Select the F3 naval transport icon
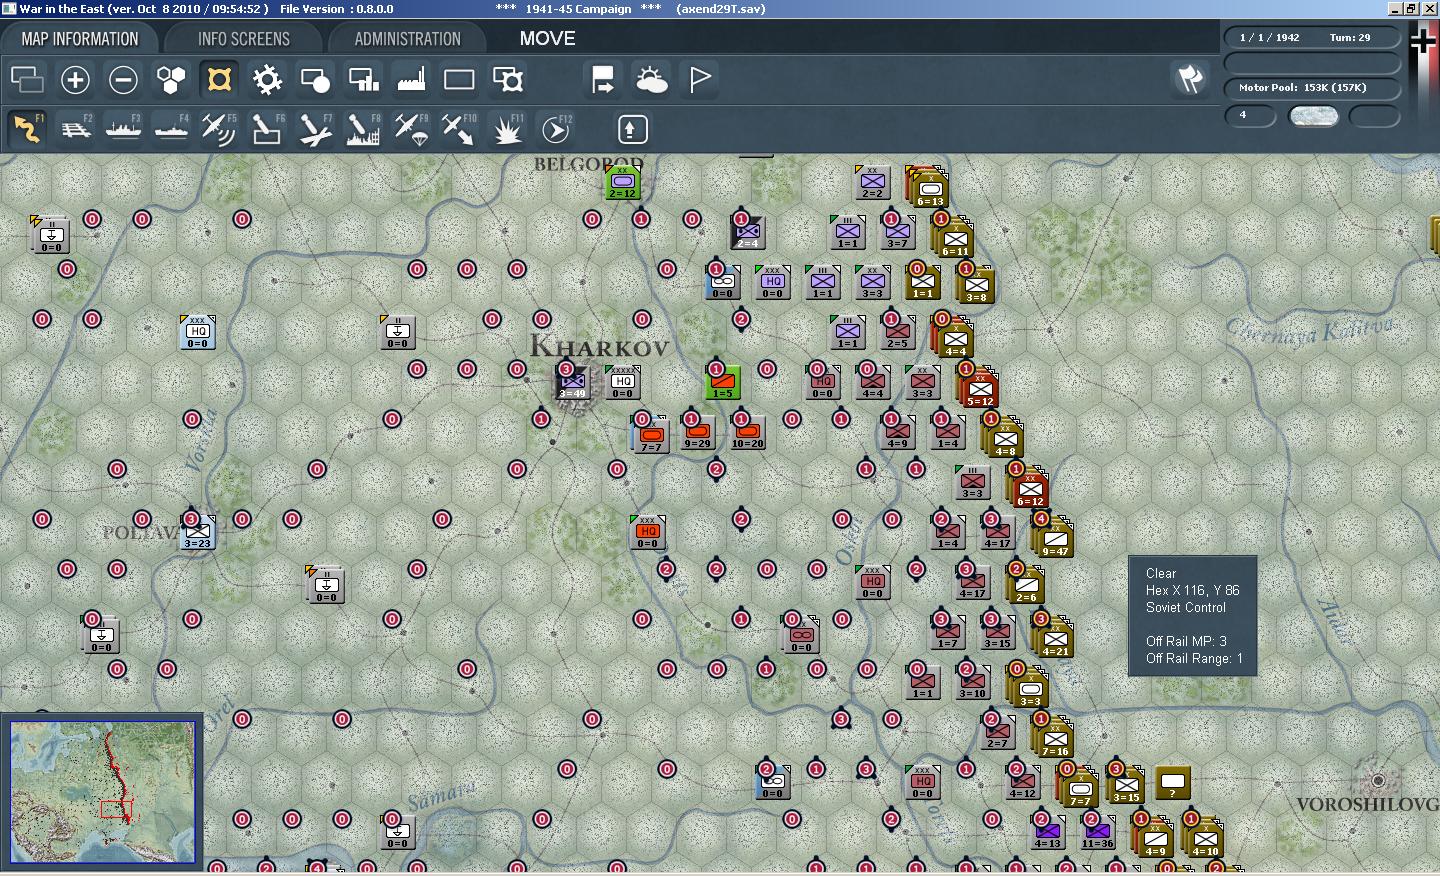 click(123, 129)
